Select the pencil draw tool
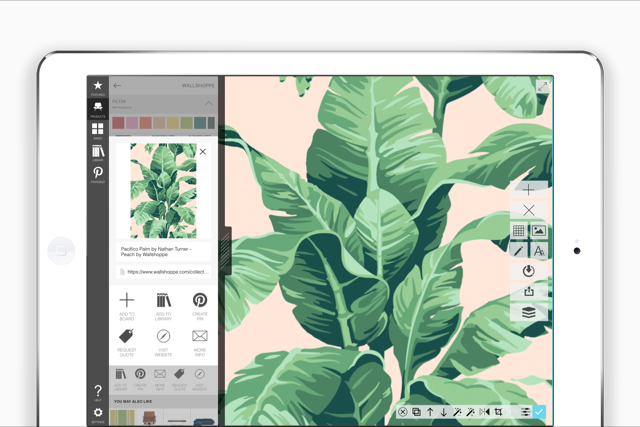Image resolution: width=640 pixels, height=427 pixels. (518, 250)
